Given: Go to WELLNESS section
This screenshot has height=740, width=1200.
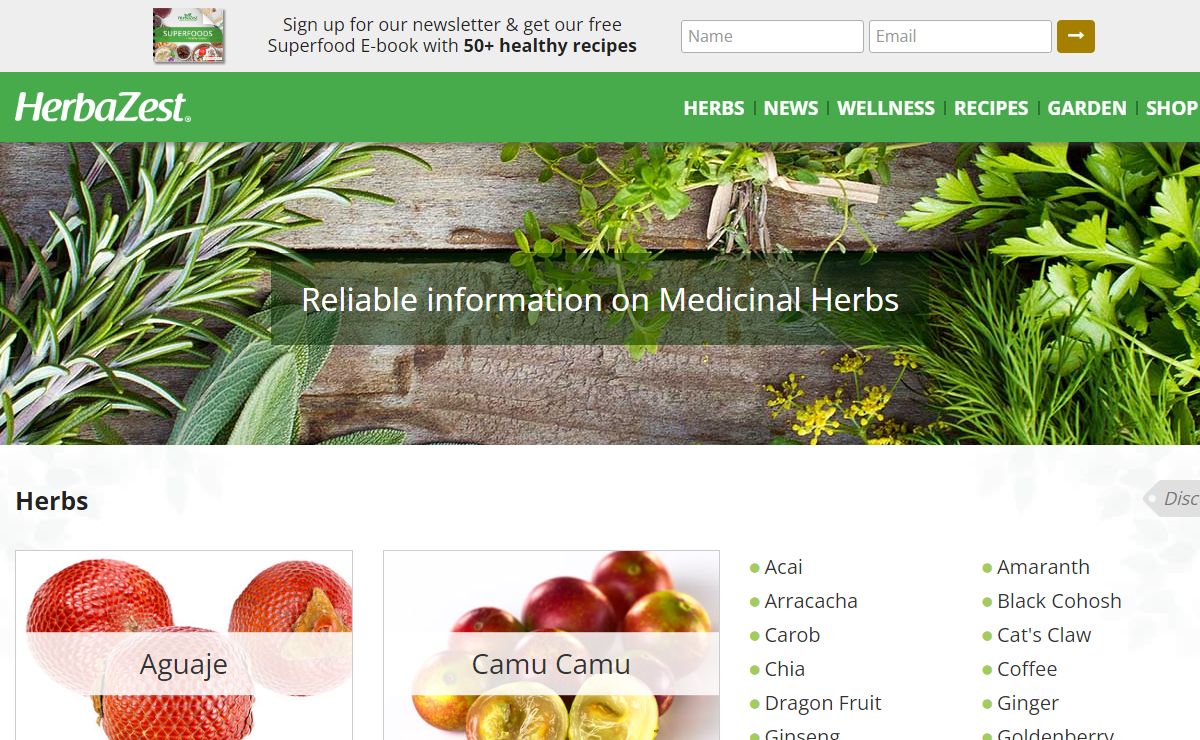Looking at the screenshot, I should point(886,108).
